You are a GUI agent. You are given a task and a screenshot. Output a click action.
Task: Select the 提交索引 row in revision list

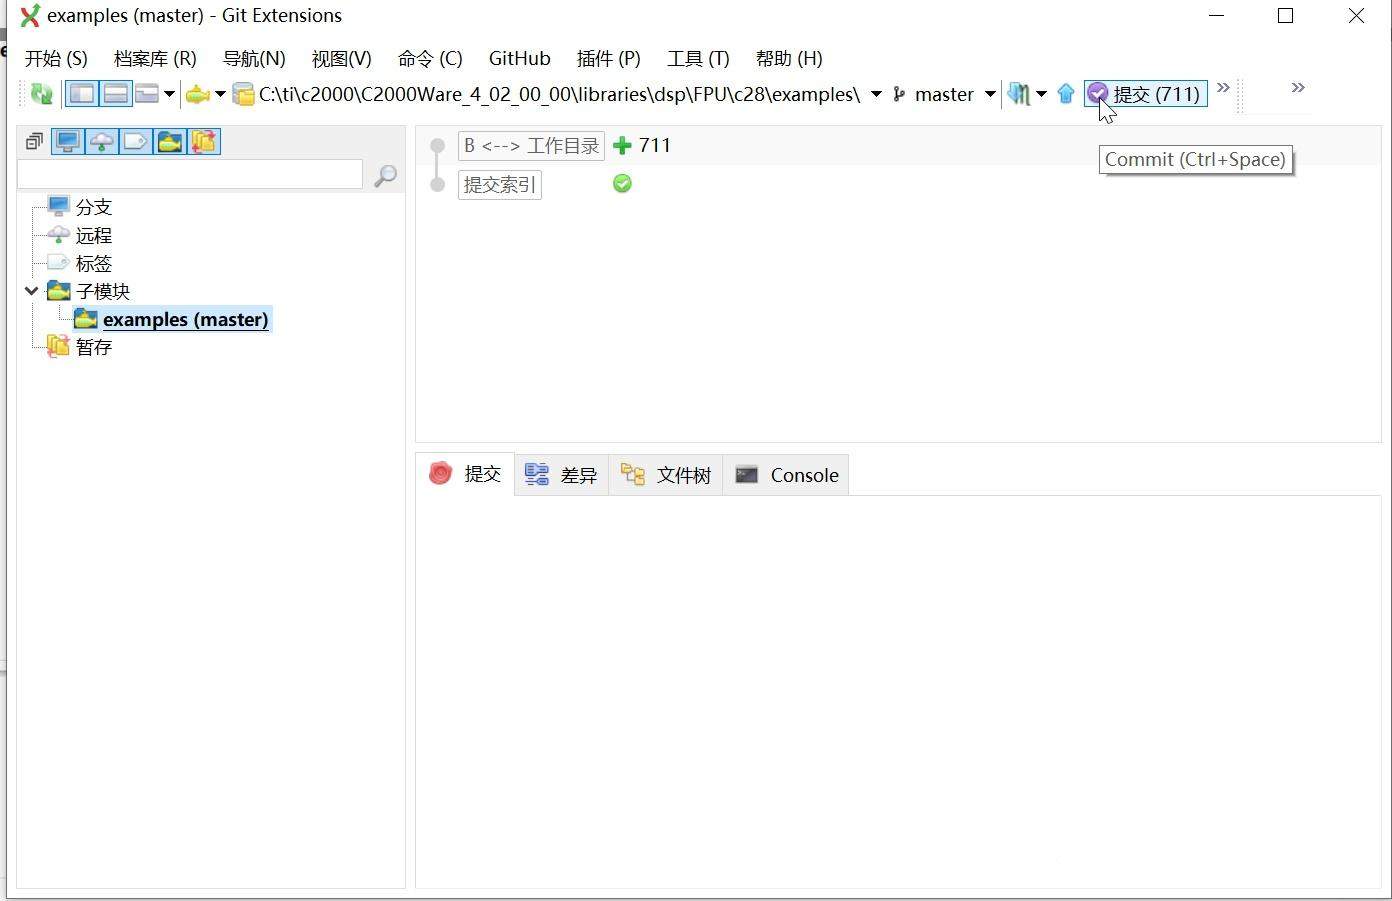click(499, 185)
